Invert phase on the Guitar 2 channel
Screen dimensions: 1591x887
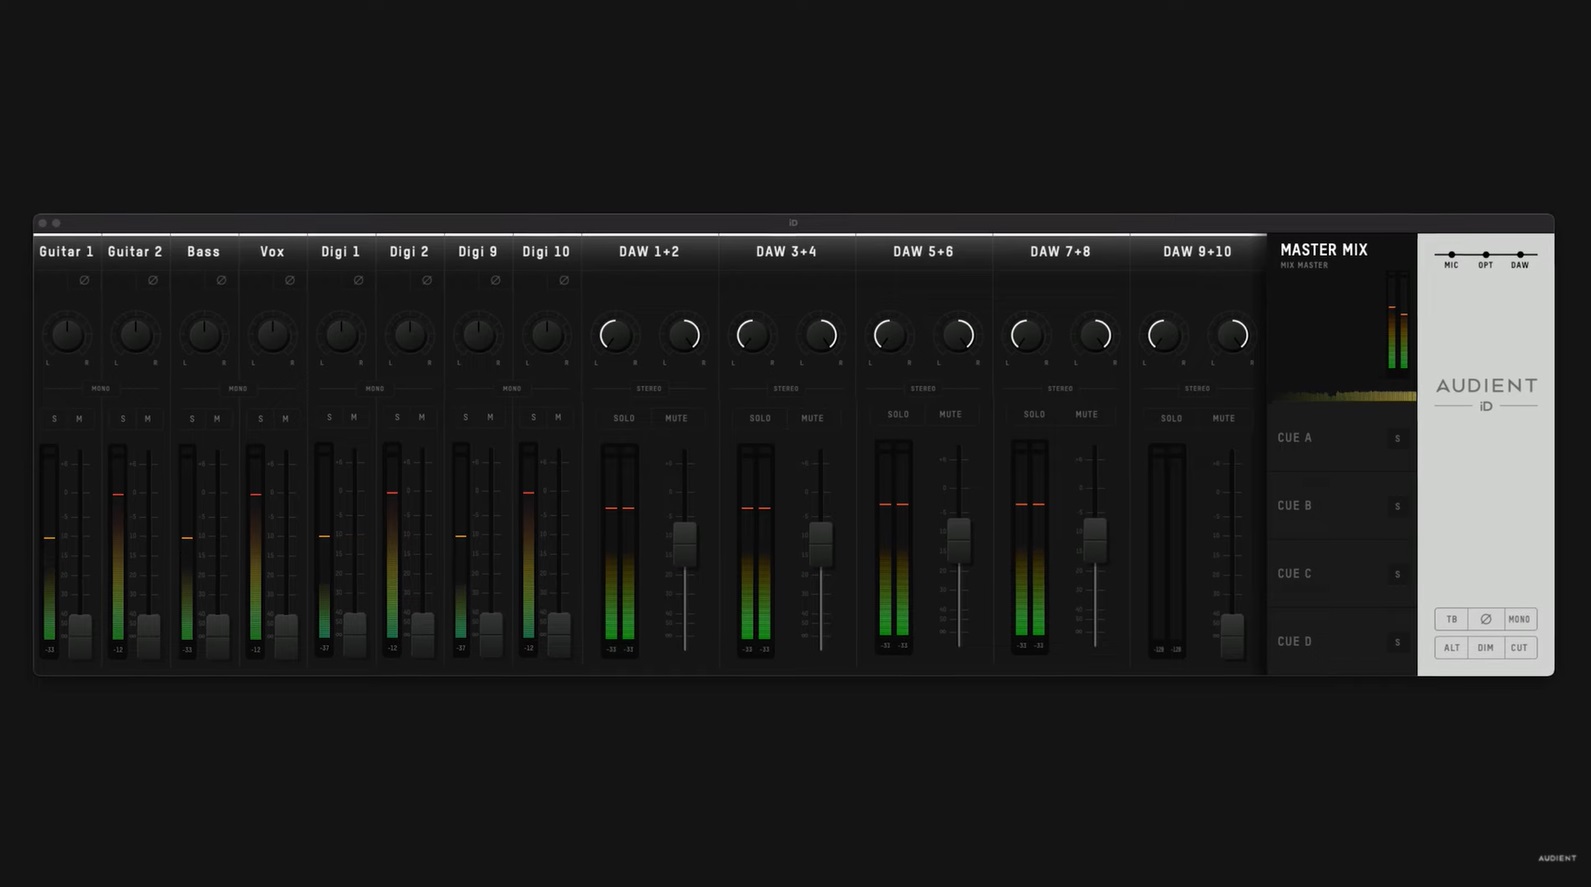[x=153, y=280]
